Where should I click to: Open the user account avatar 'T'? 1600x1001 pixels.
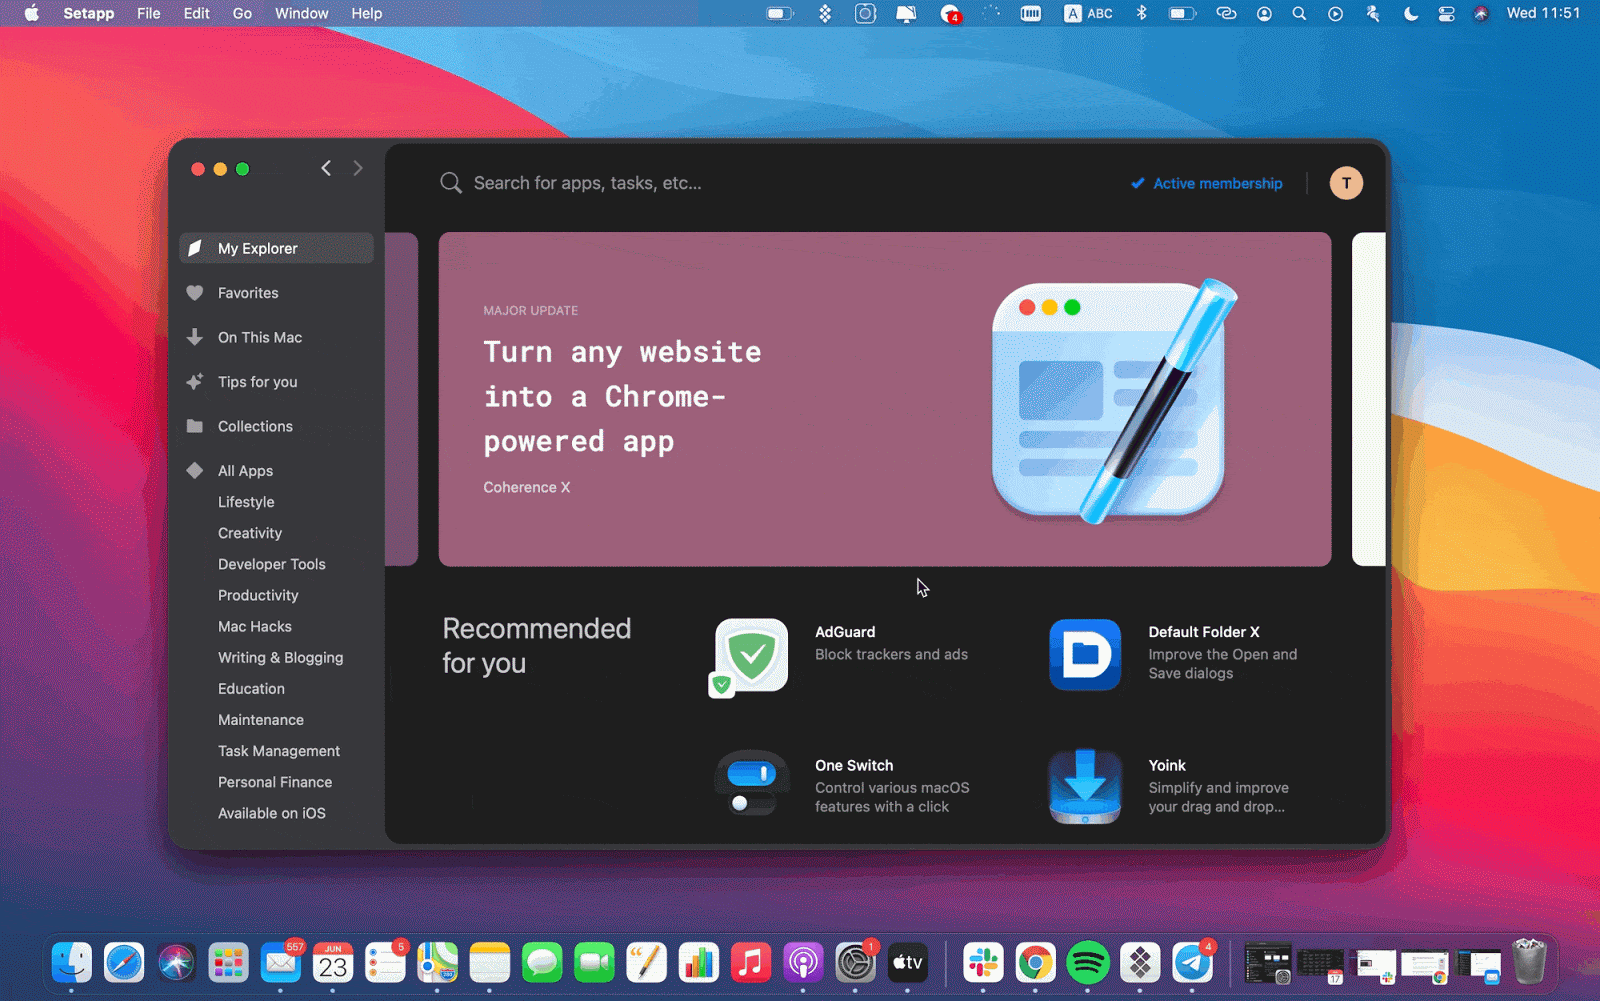[x=1346, y=183]
